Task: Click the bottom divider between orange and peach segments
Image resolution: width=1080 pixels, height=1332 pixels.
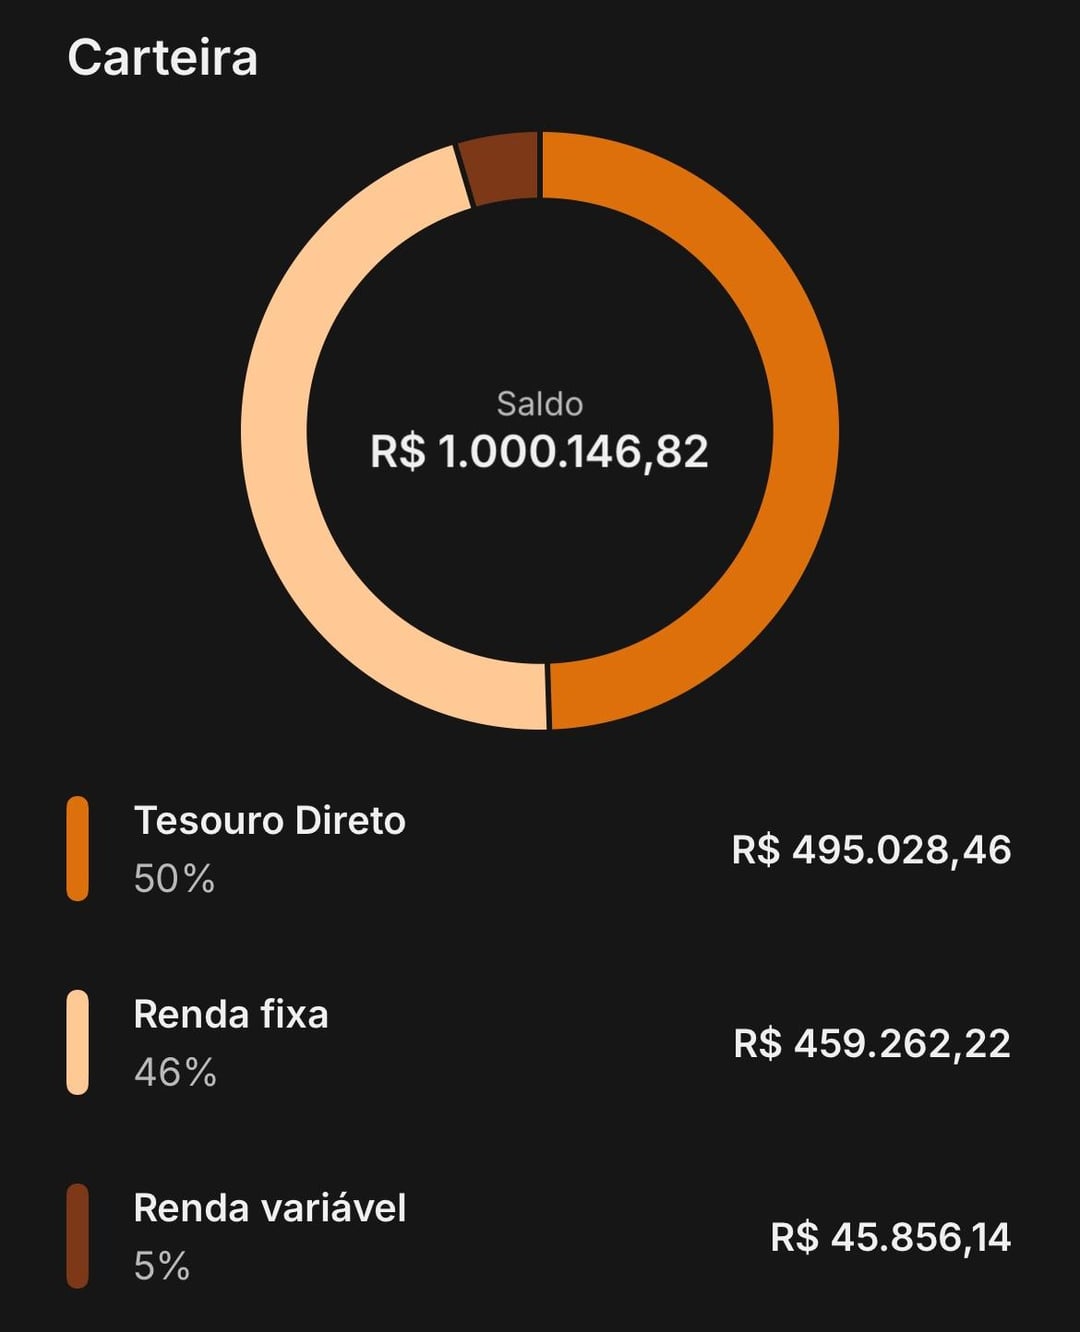Action: 548,696
